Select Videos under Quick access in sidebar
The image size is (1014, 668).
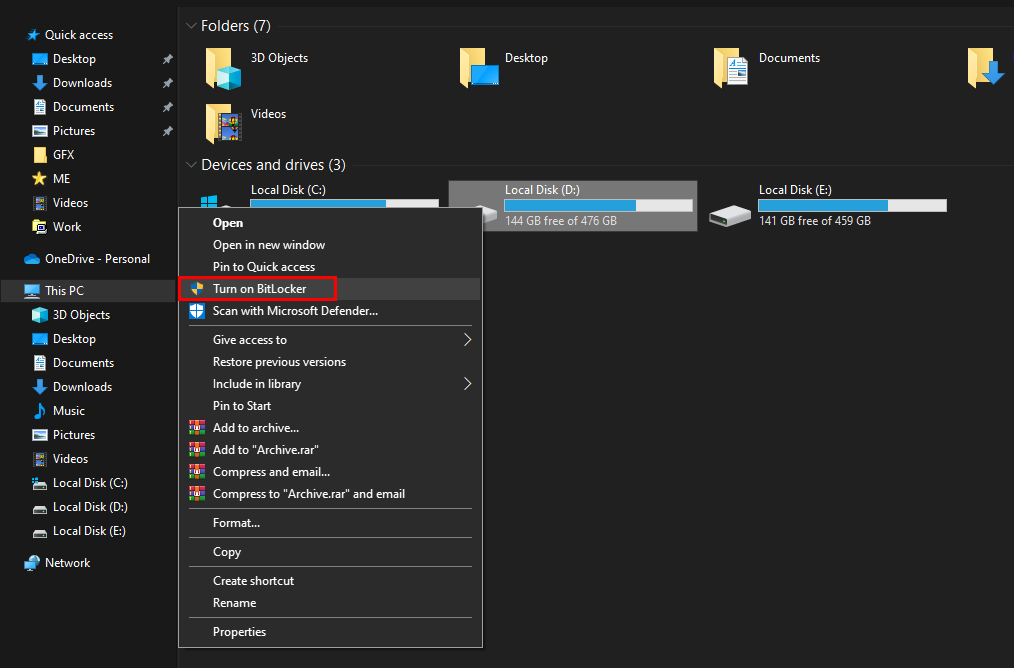(x=70, y=203)
